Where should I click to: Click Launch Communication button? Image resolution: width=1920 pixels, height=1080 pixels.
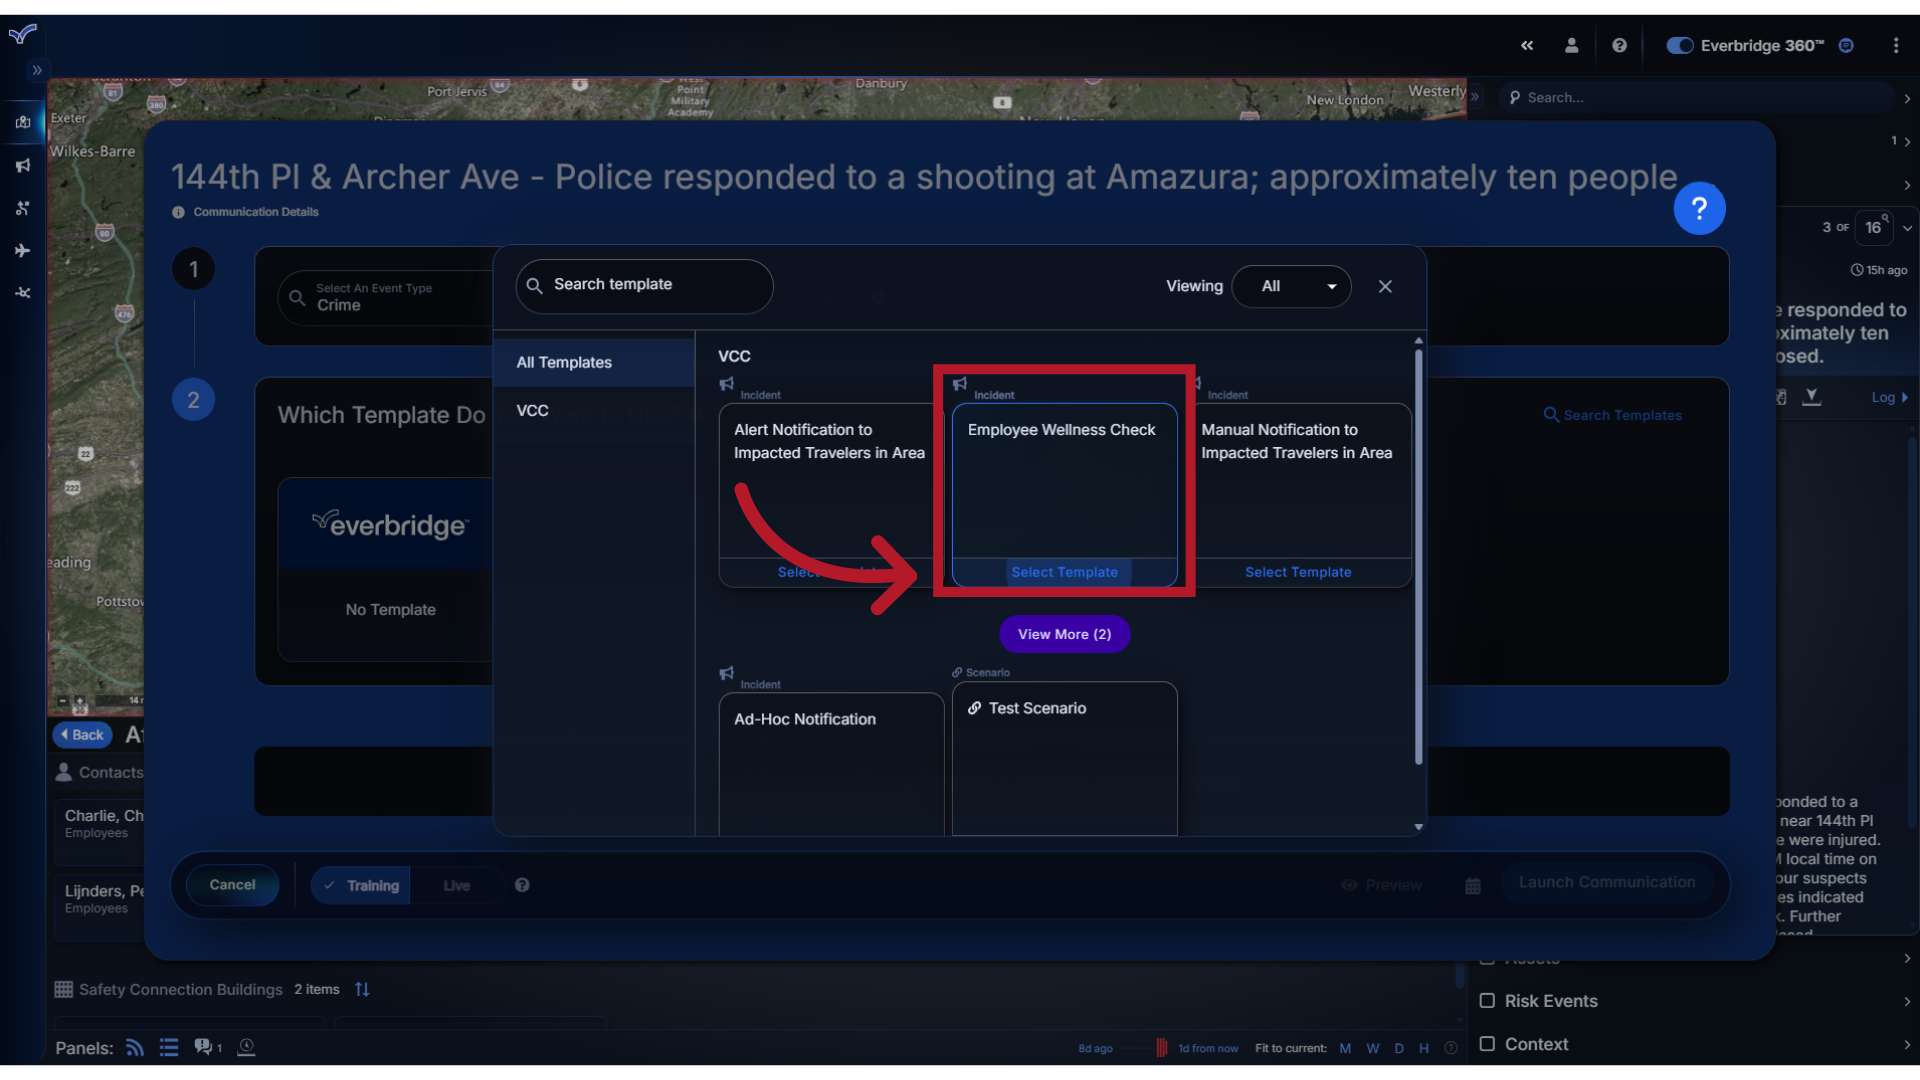pyautogui.click(x=1607, y=883)
